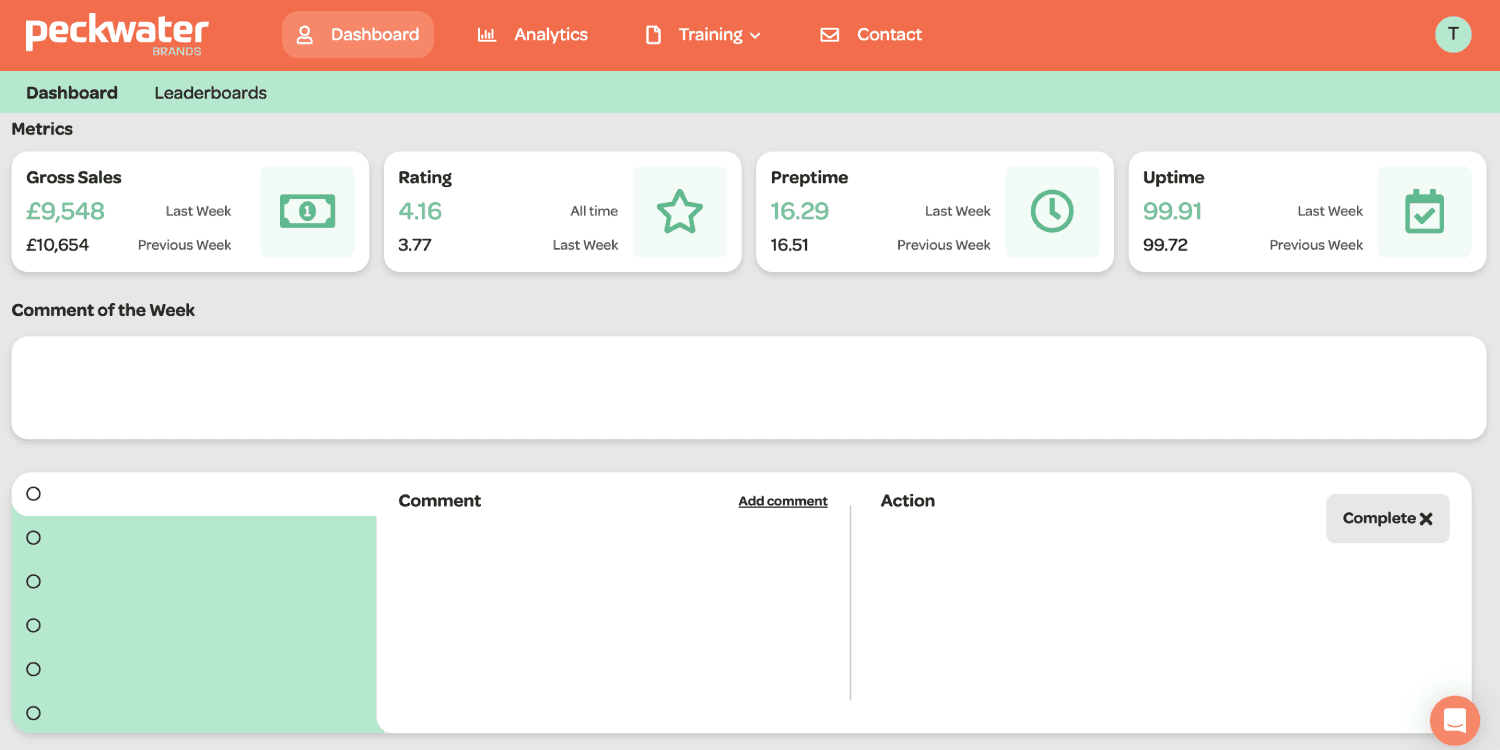Click the Rating star icon

(680, 211)
